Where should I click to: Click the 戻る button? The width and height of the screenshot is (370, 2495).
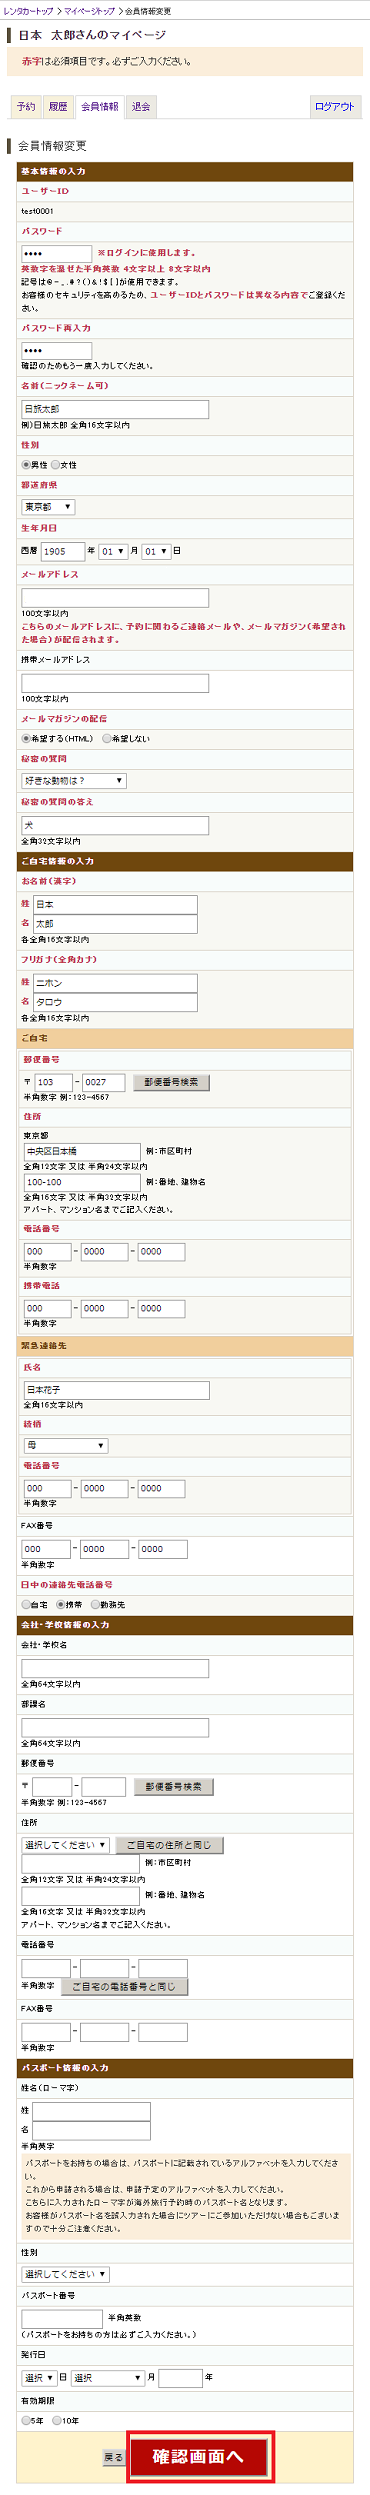[113, 2457]
